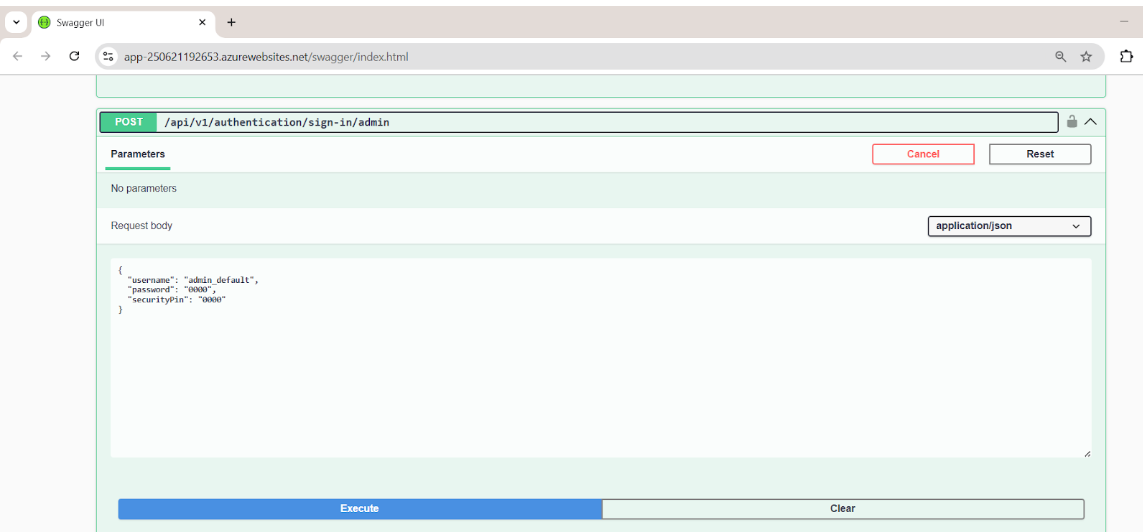Close the Swagger UI tab
This screenshot has width=1143, height=532.
tap(203, 22)
